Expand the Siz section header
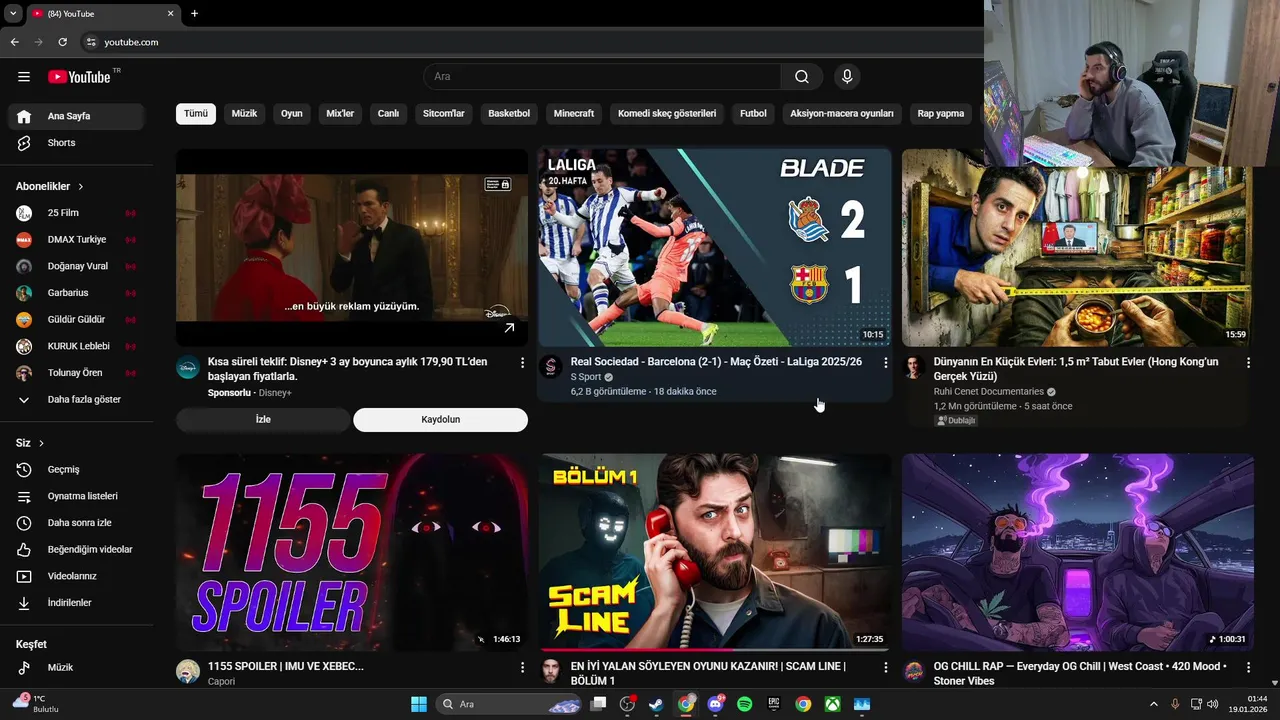The width and height of the screenshot is (1280, 720). click(x=30, y=443)
